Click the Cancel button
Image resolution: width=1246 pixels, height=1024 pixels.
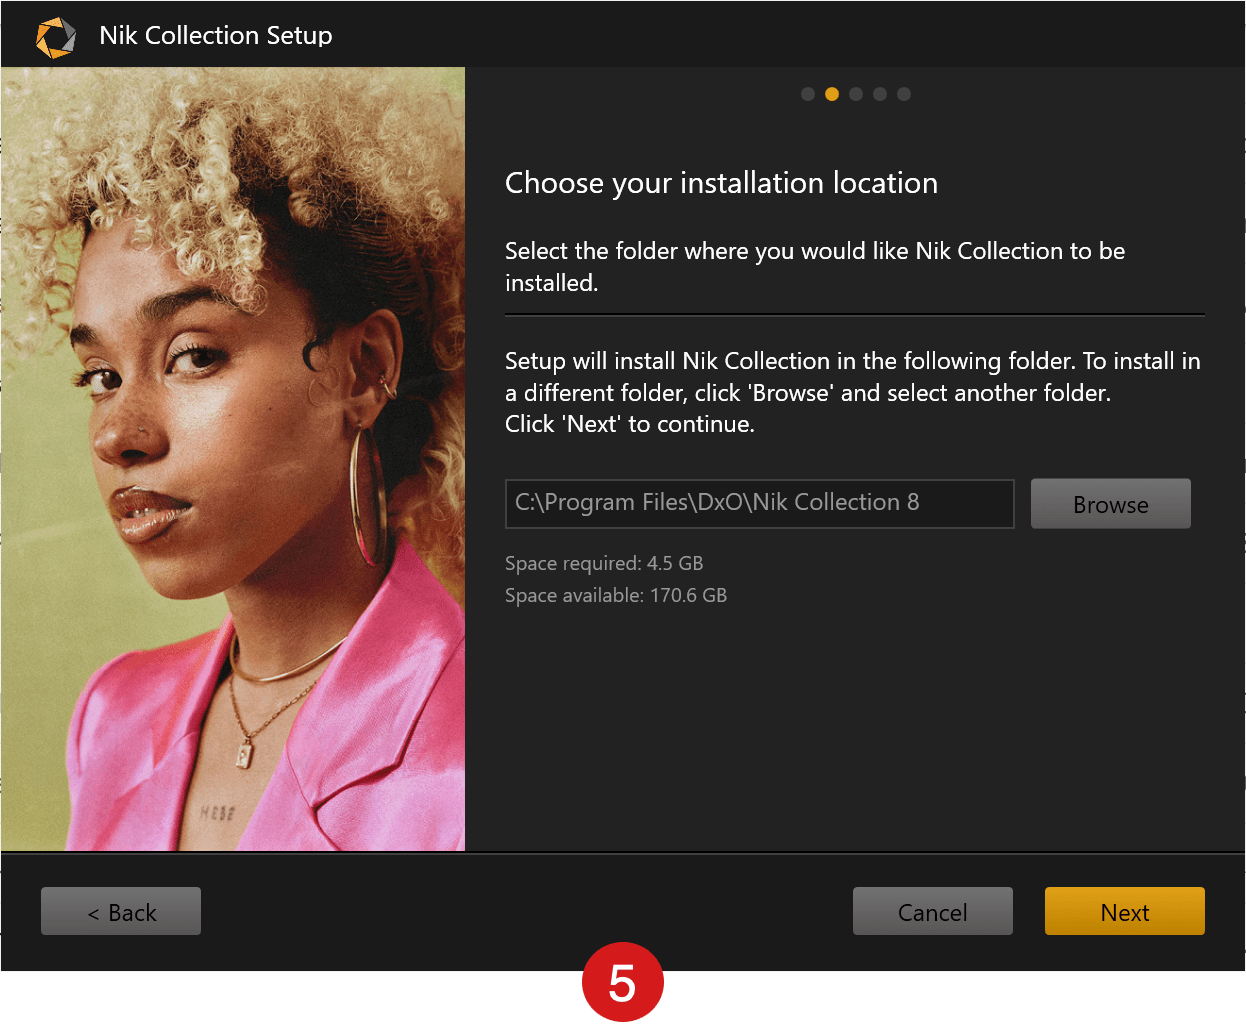[932, 911]
